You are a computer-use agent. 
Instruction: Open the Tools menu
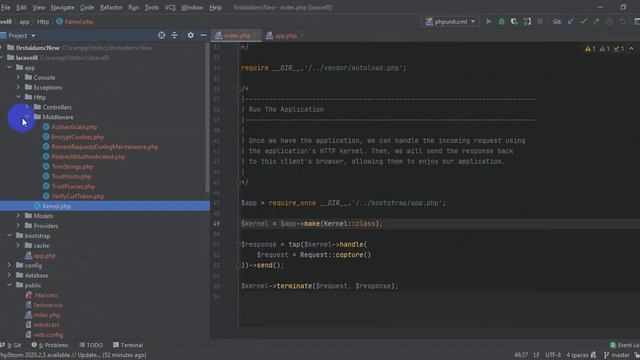[151, 7]
